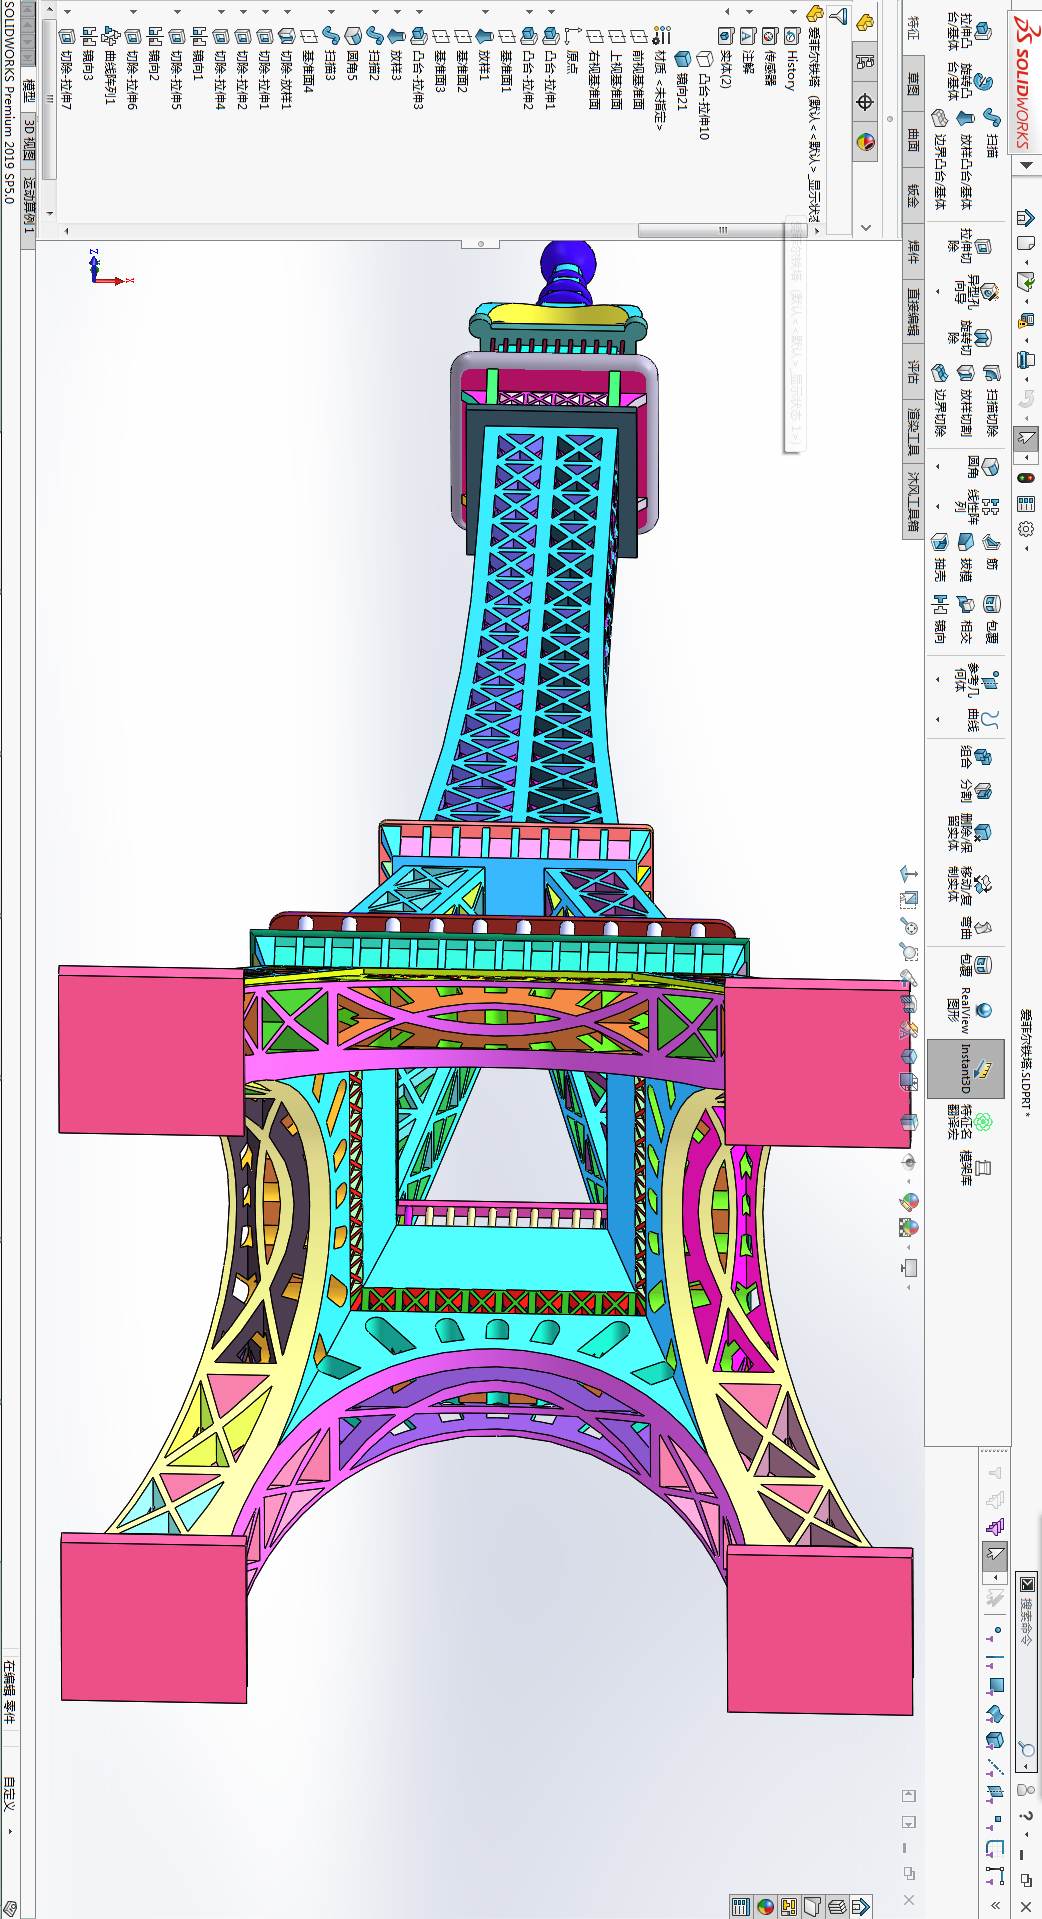Open Options via the gear icon
The height and width of the screenshot is (1919, 1042).
pos(1026,529)
